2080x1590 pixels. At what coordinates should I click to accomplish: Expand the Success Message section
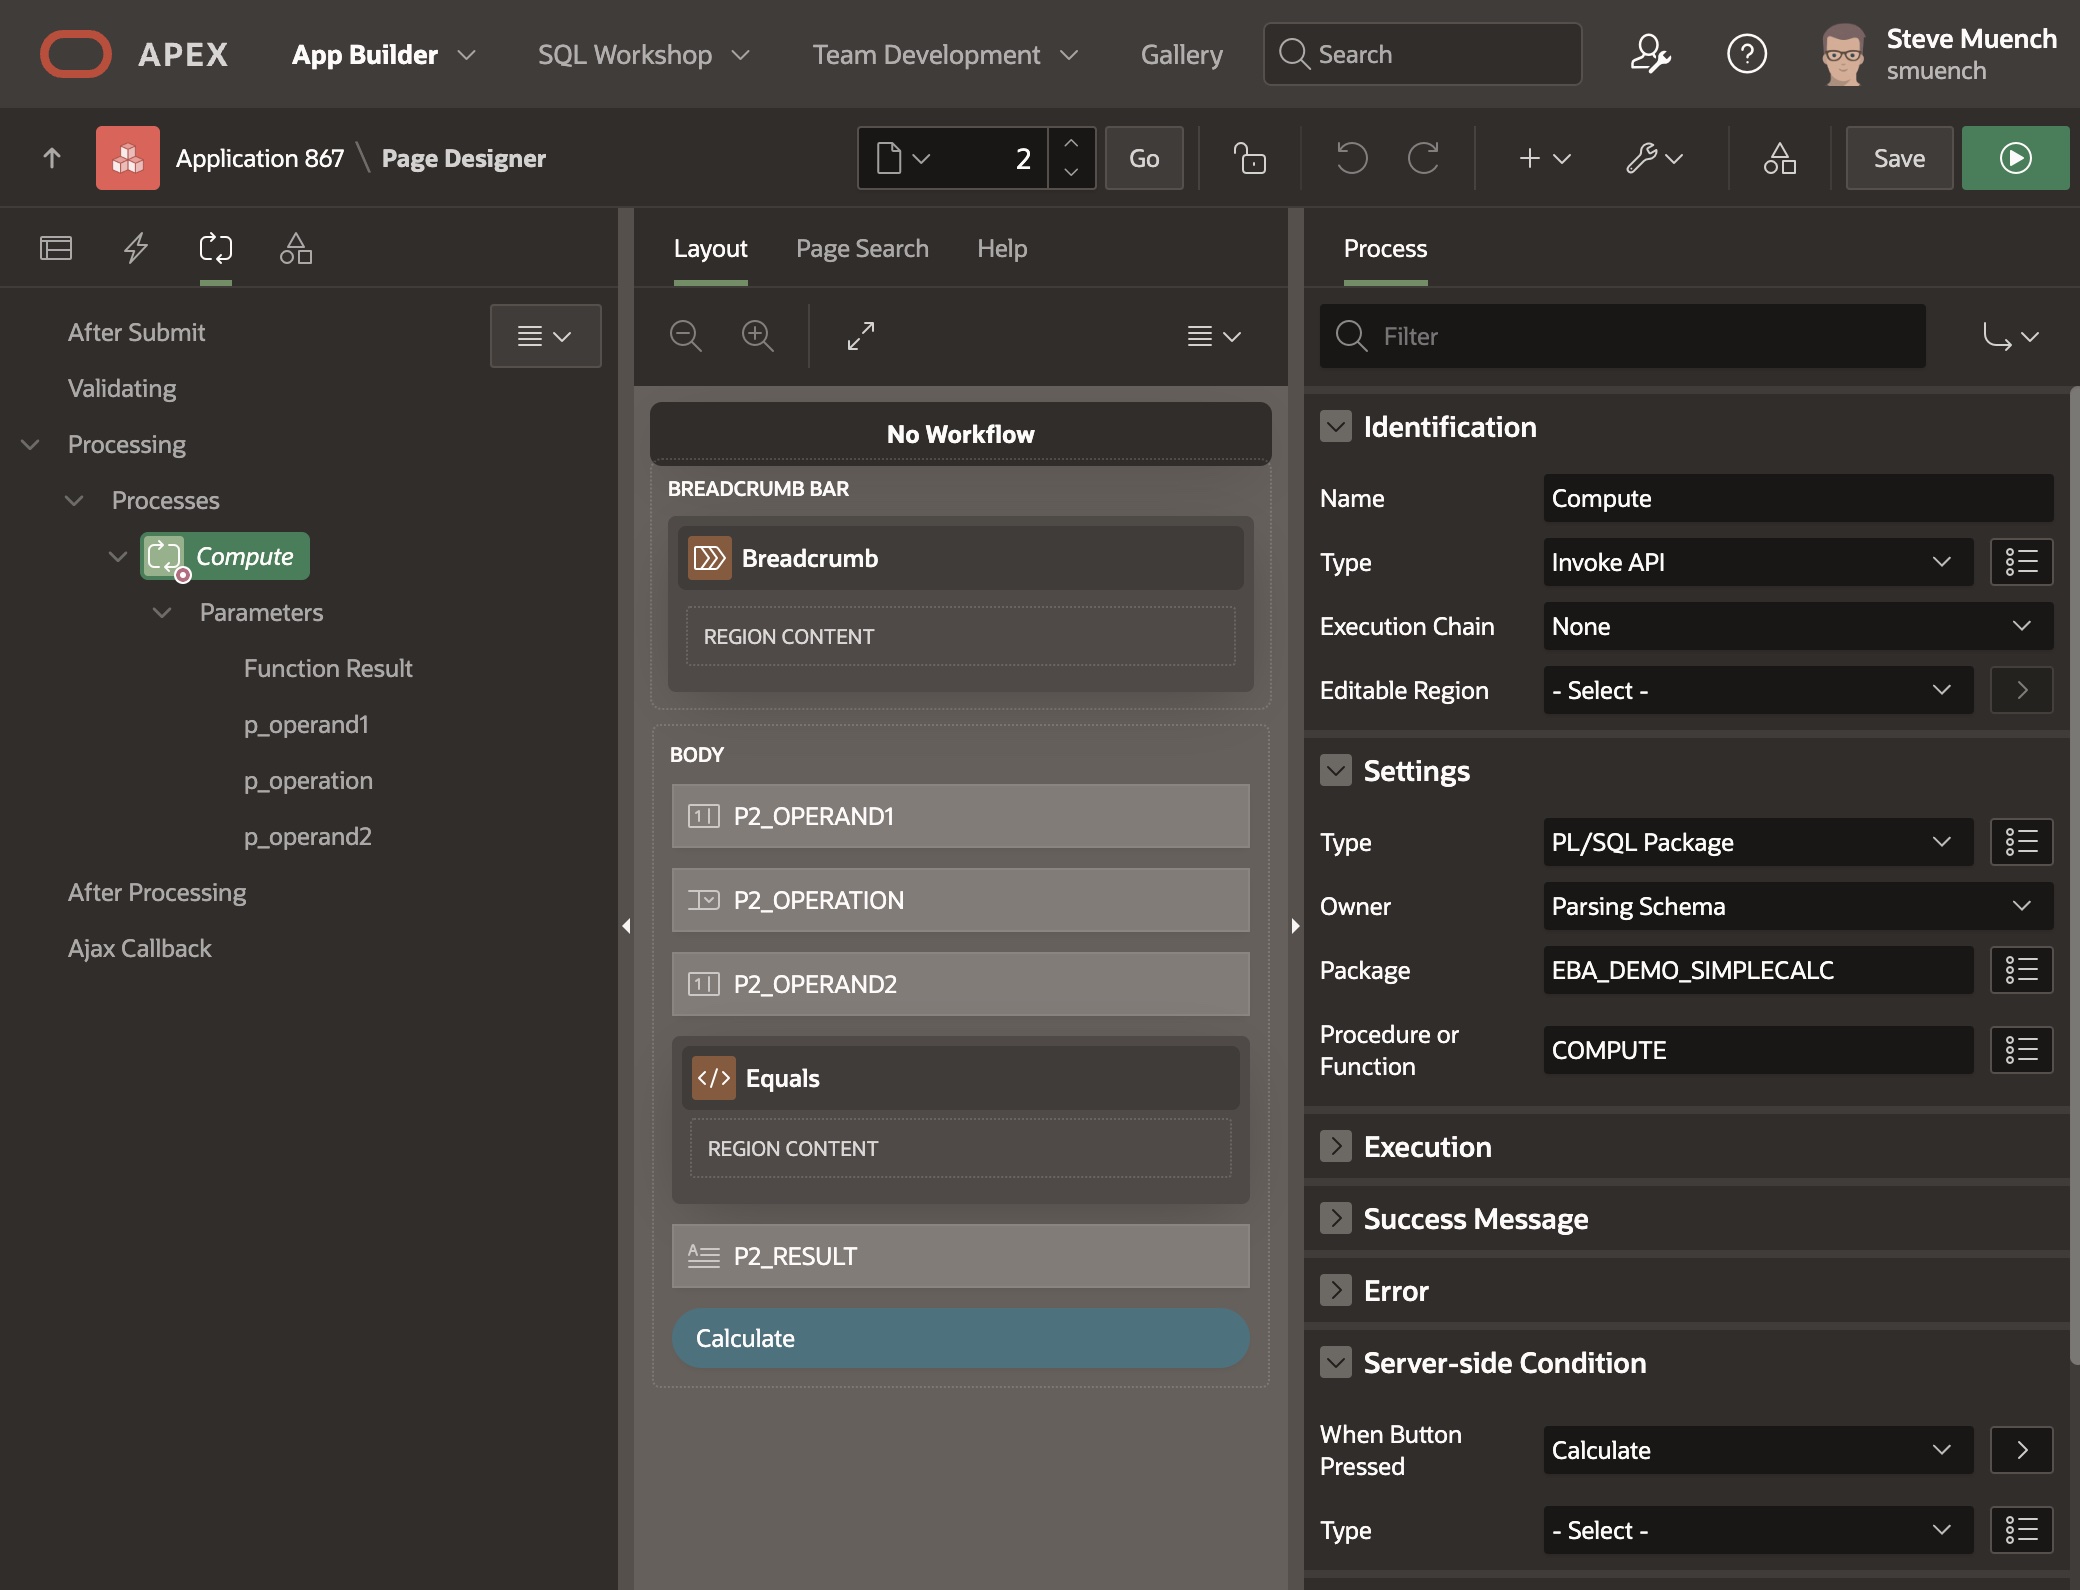click(1336, 1219)
